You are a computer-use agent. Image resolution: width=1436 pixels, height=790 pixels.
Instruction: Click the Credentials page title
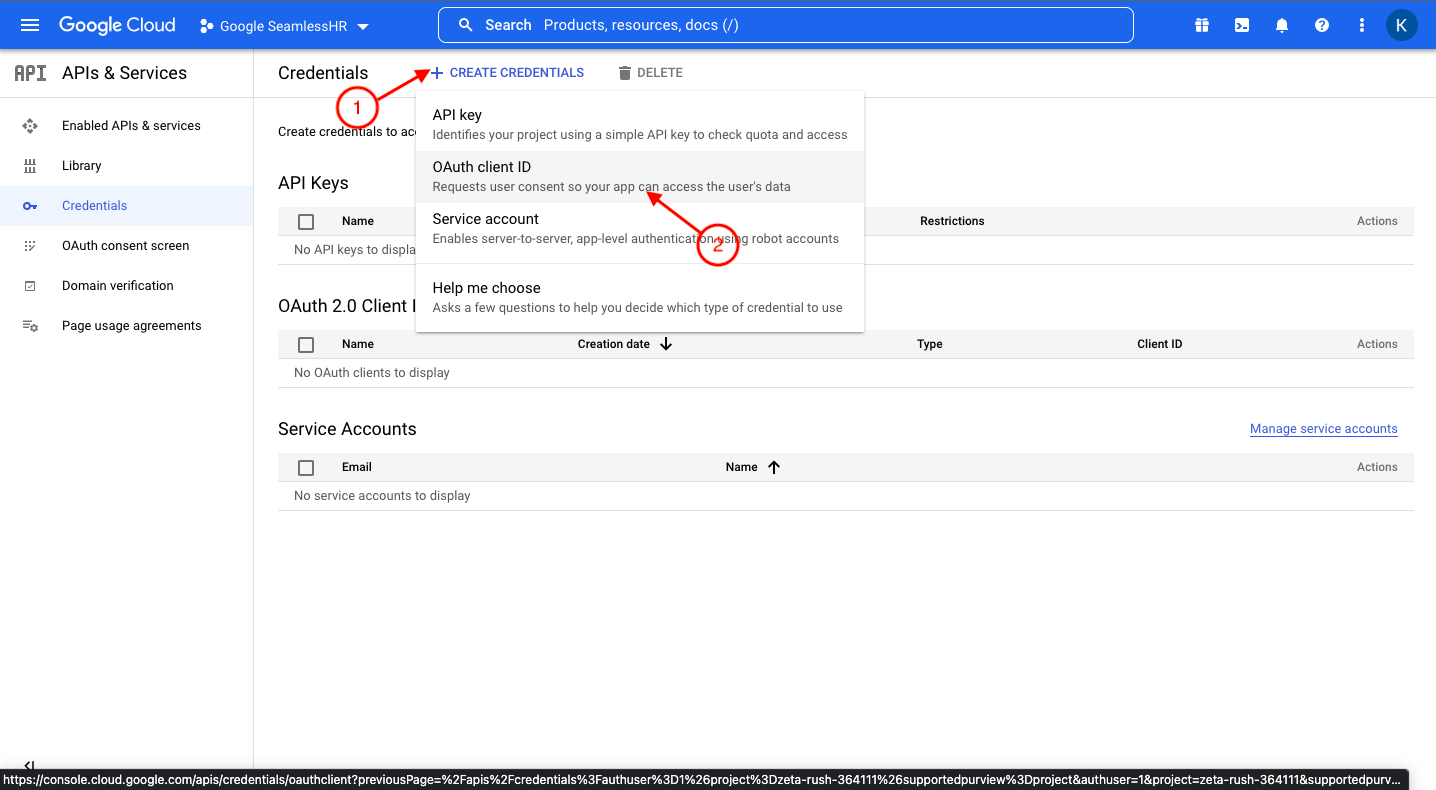click(x=323, y=73)
